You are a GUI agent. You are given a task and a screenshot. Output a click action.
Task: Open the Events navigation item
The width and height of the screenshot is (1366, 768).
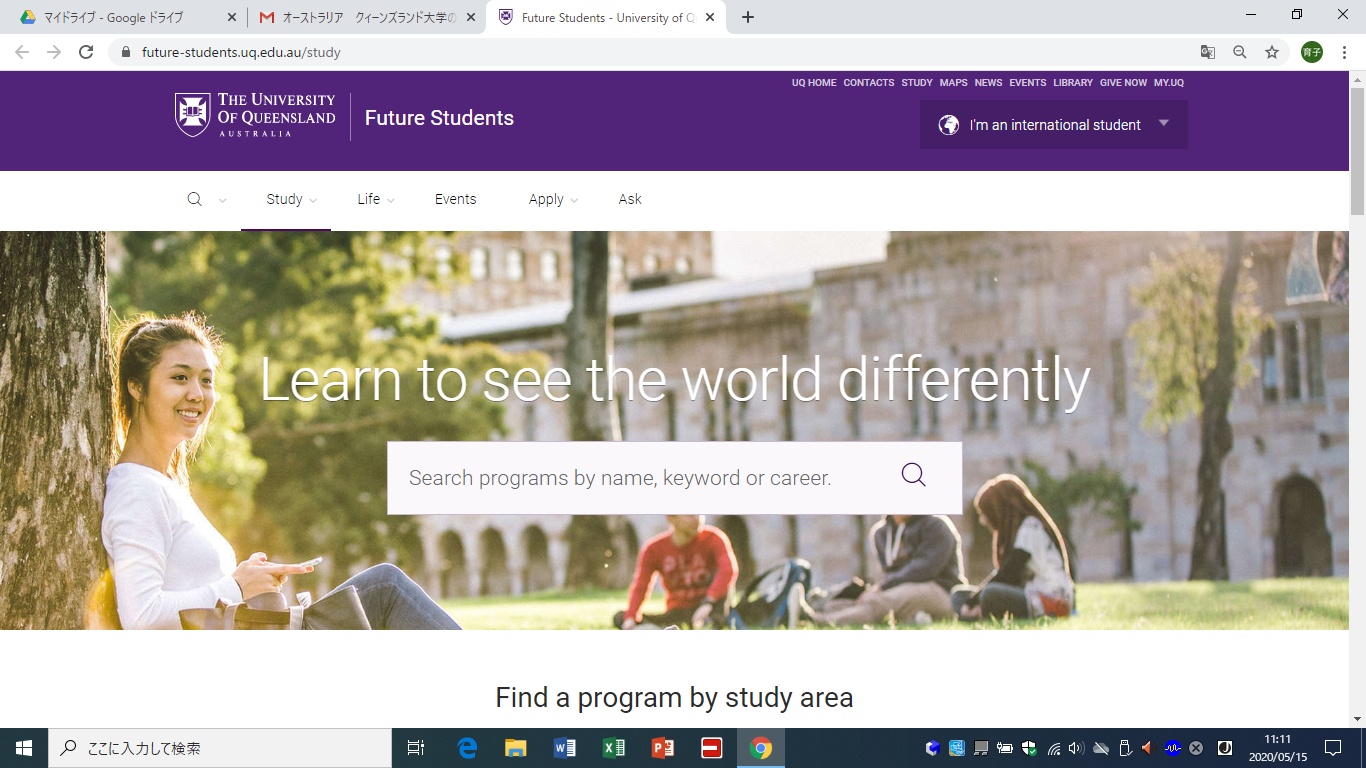click(455, 199)
